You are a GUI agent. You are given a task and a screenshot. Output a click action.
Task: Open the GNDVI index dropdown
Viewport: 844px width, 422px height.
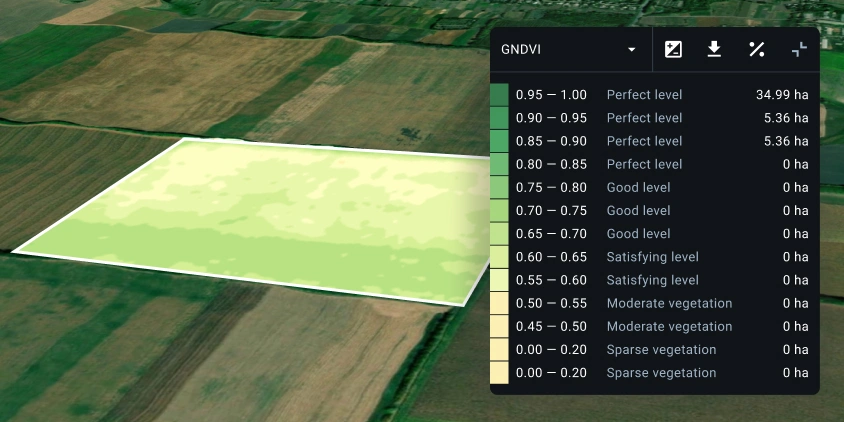point(570,50)
